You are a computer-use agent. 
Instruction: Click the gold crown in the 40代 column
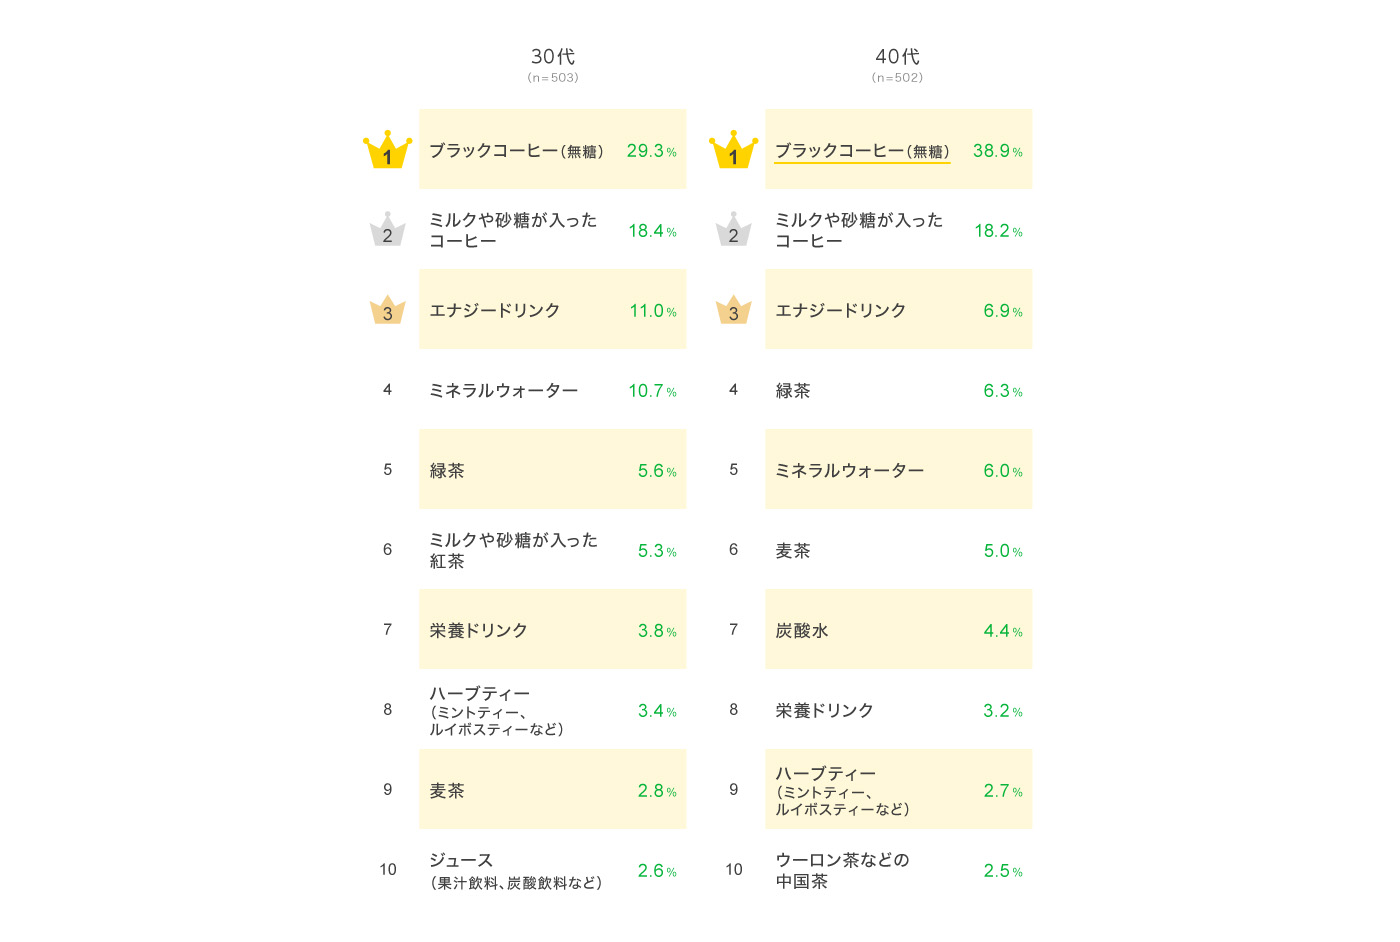tap(733, 150)
